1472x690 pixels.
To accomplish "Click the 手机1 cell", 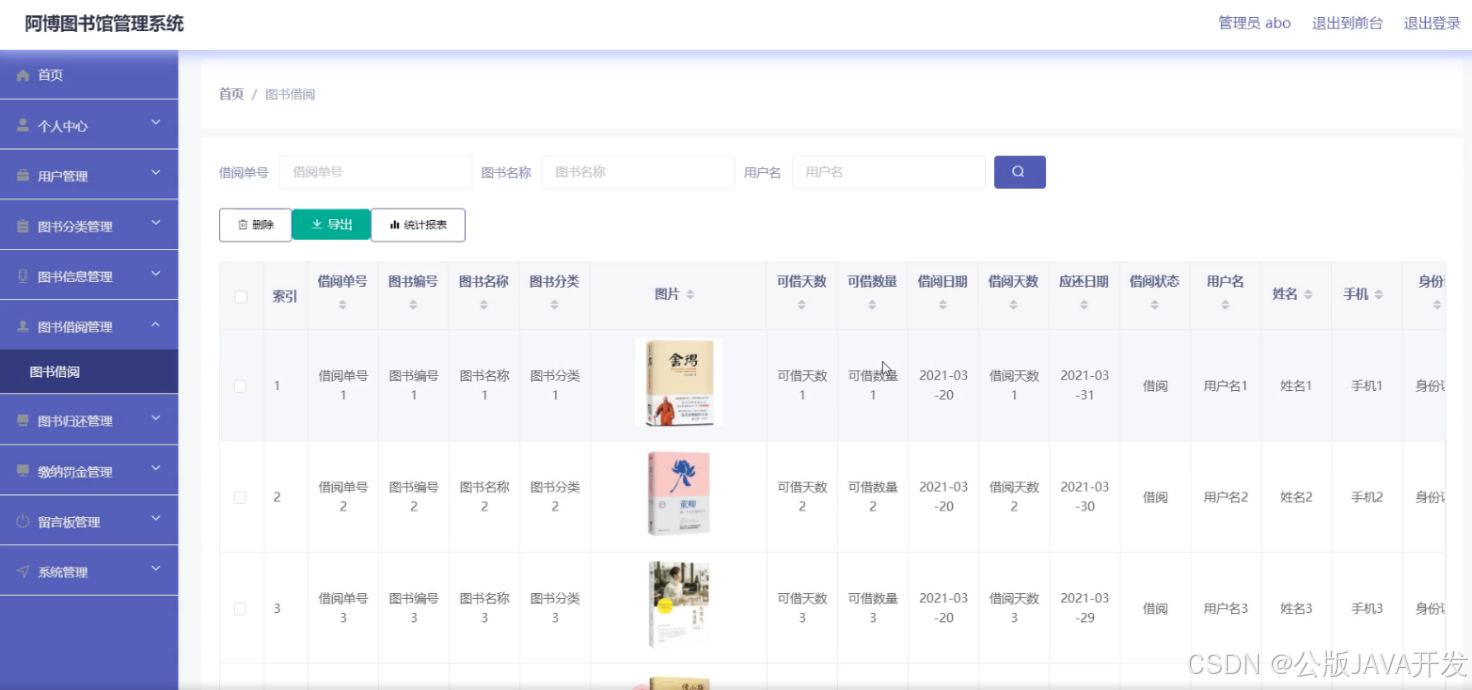I will click(x=1366, y=386).
